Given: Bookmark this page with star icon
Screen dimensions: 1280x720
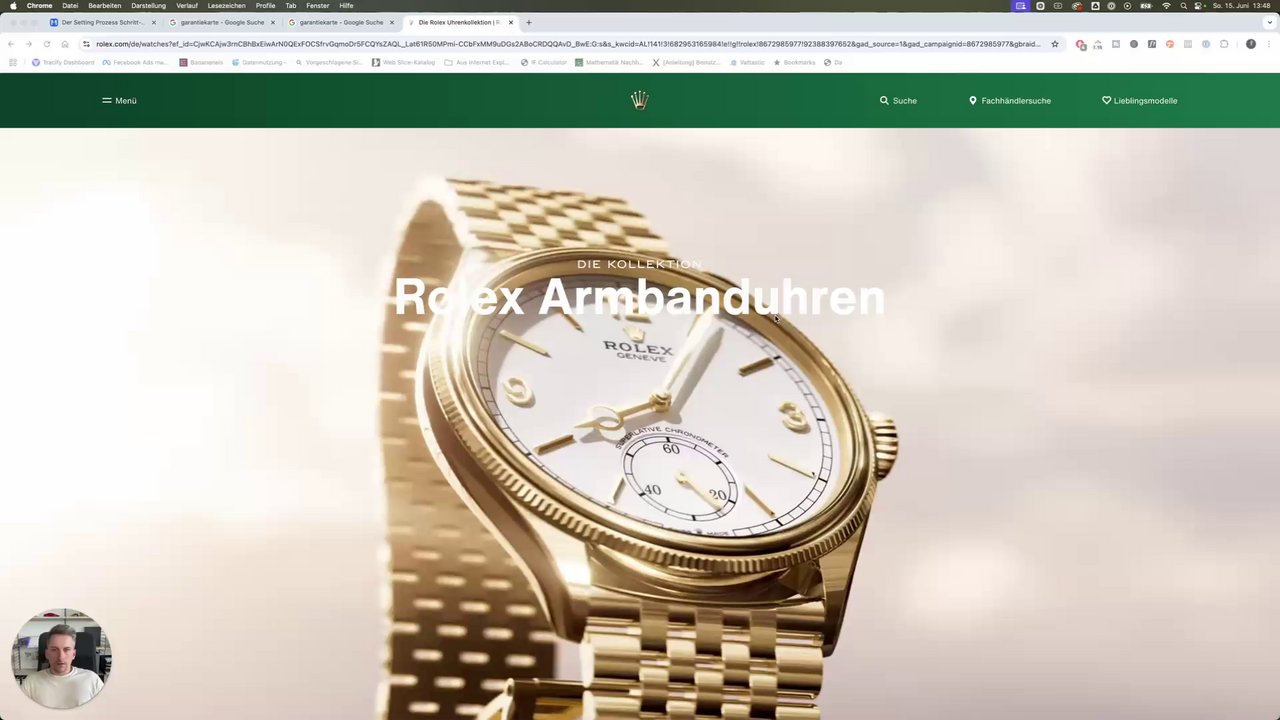Looking at the screenshot, I should 1055,44.
